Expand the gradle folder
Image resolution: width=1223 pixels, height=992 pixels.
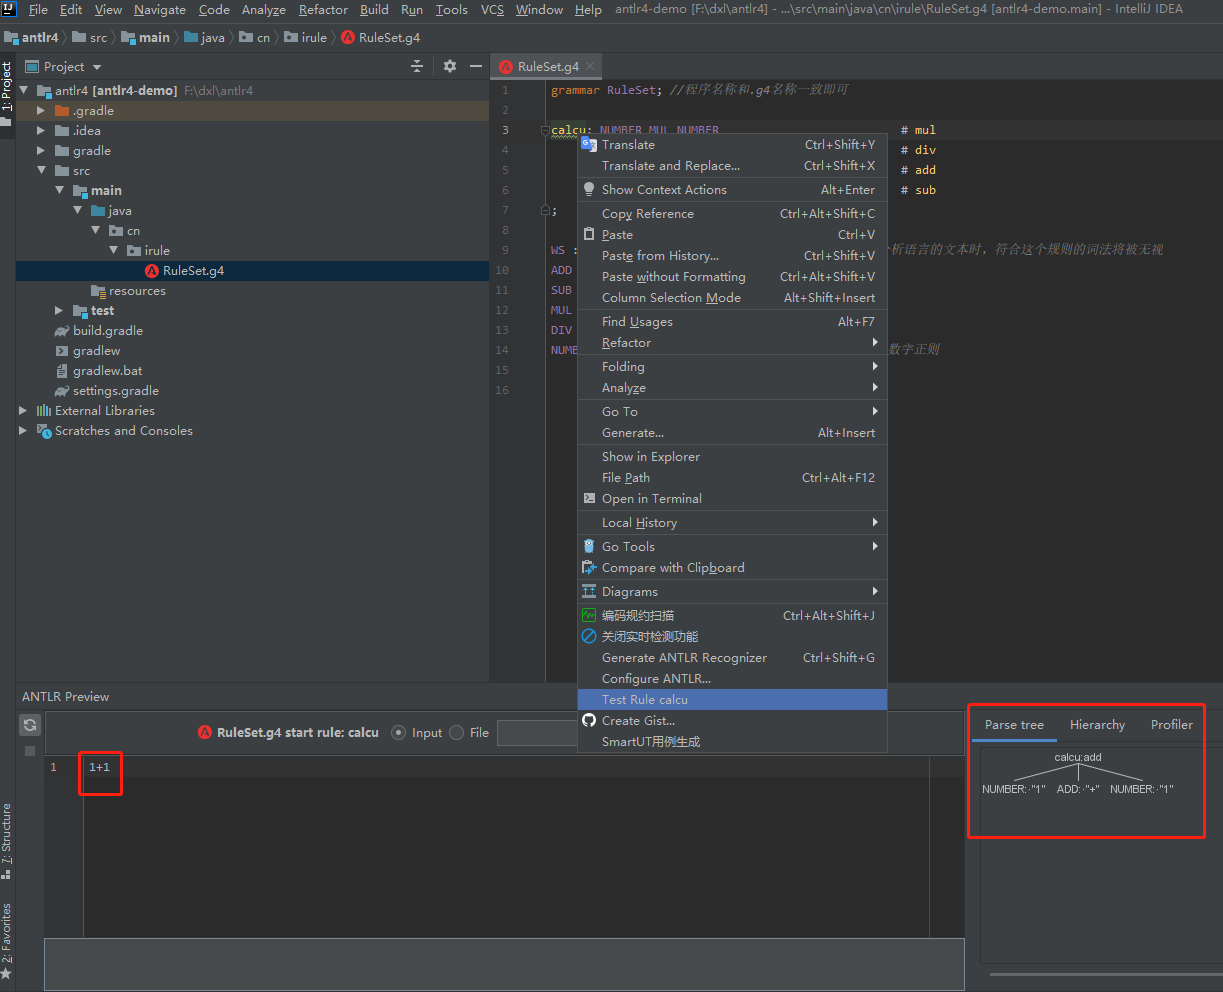click(41, 151)
